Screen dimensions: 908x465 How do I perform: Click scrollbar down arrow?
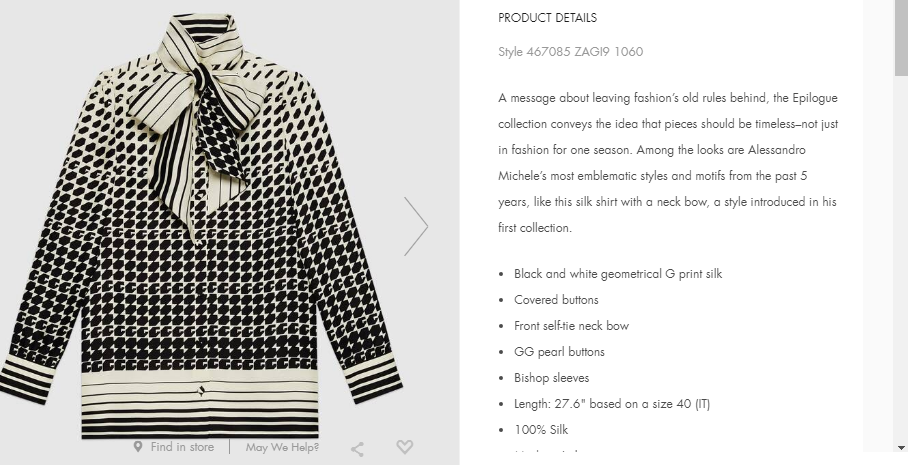pyautogui.click(x=901, y=447)
